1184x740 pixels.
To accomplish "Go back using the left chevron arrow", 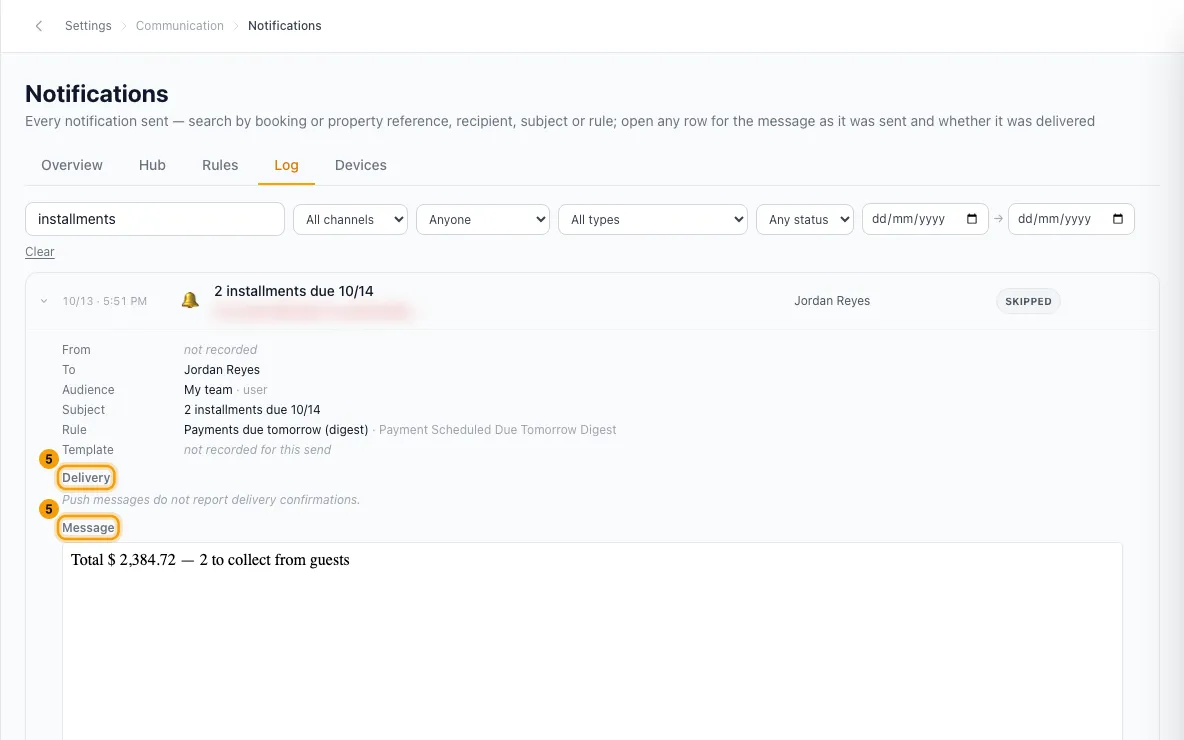I will 39,26.
